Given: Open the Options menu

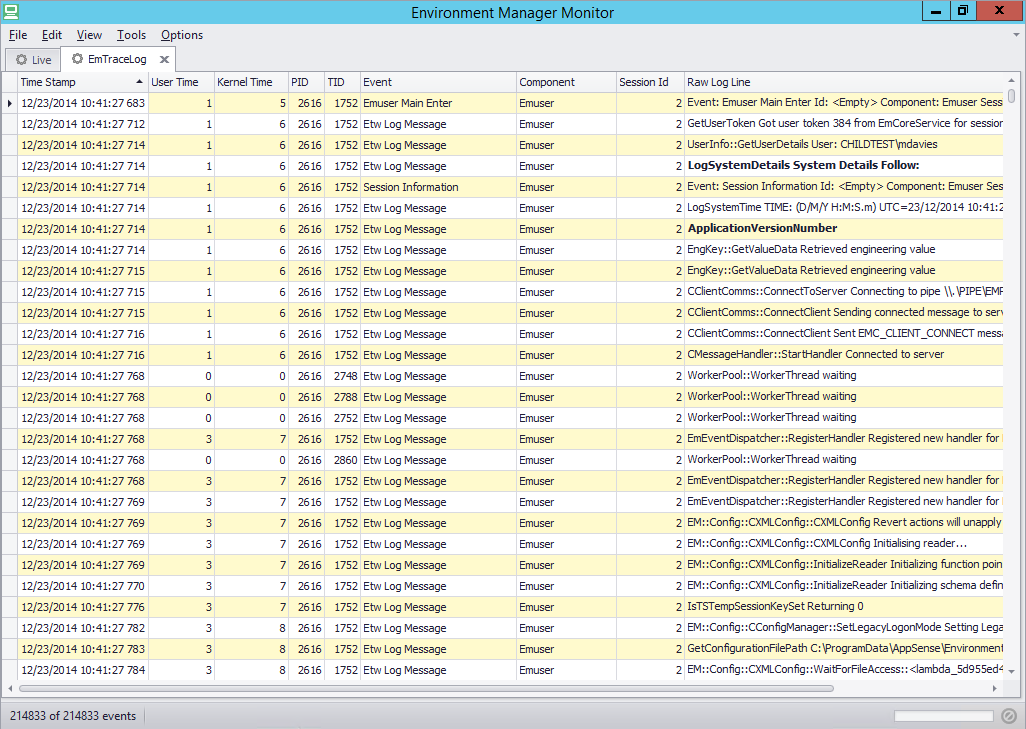Looking at the screenshot, I should pyautogui.click(x=181, y=35).
